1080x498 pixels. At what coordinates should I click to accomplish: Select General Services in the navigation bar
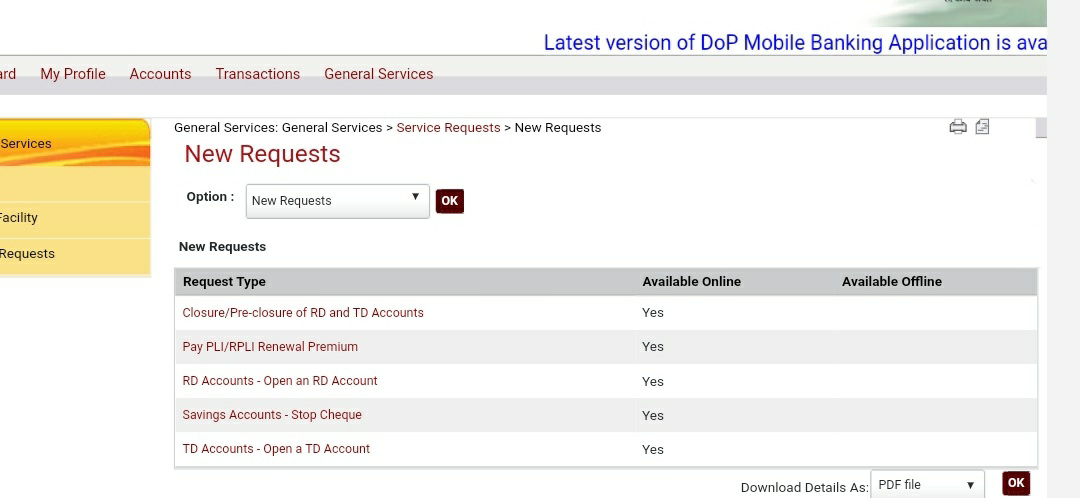[378, 74]
